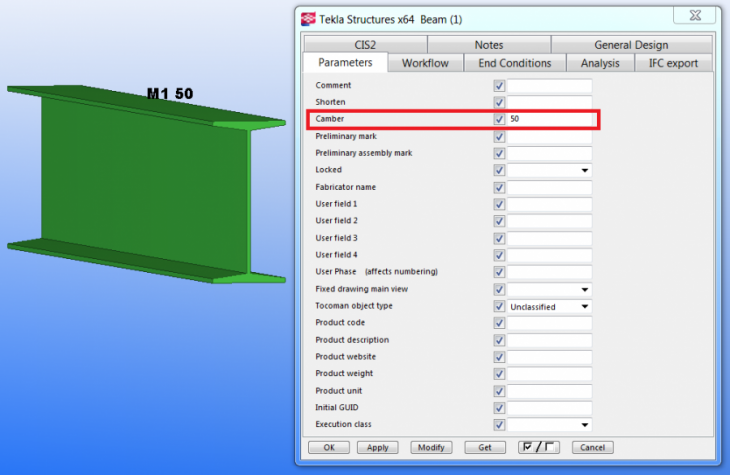This screenshot has height=475, width=730.
Task: Click the Get button
Action: point(485,447)
